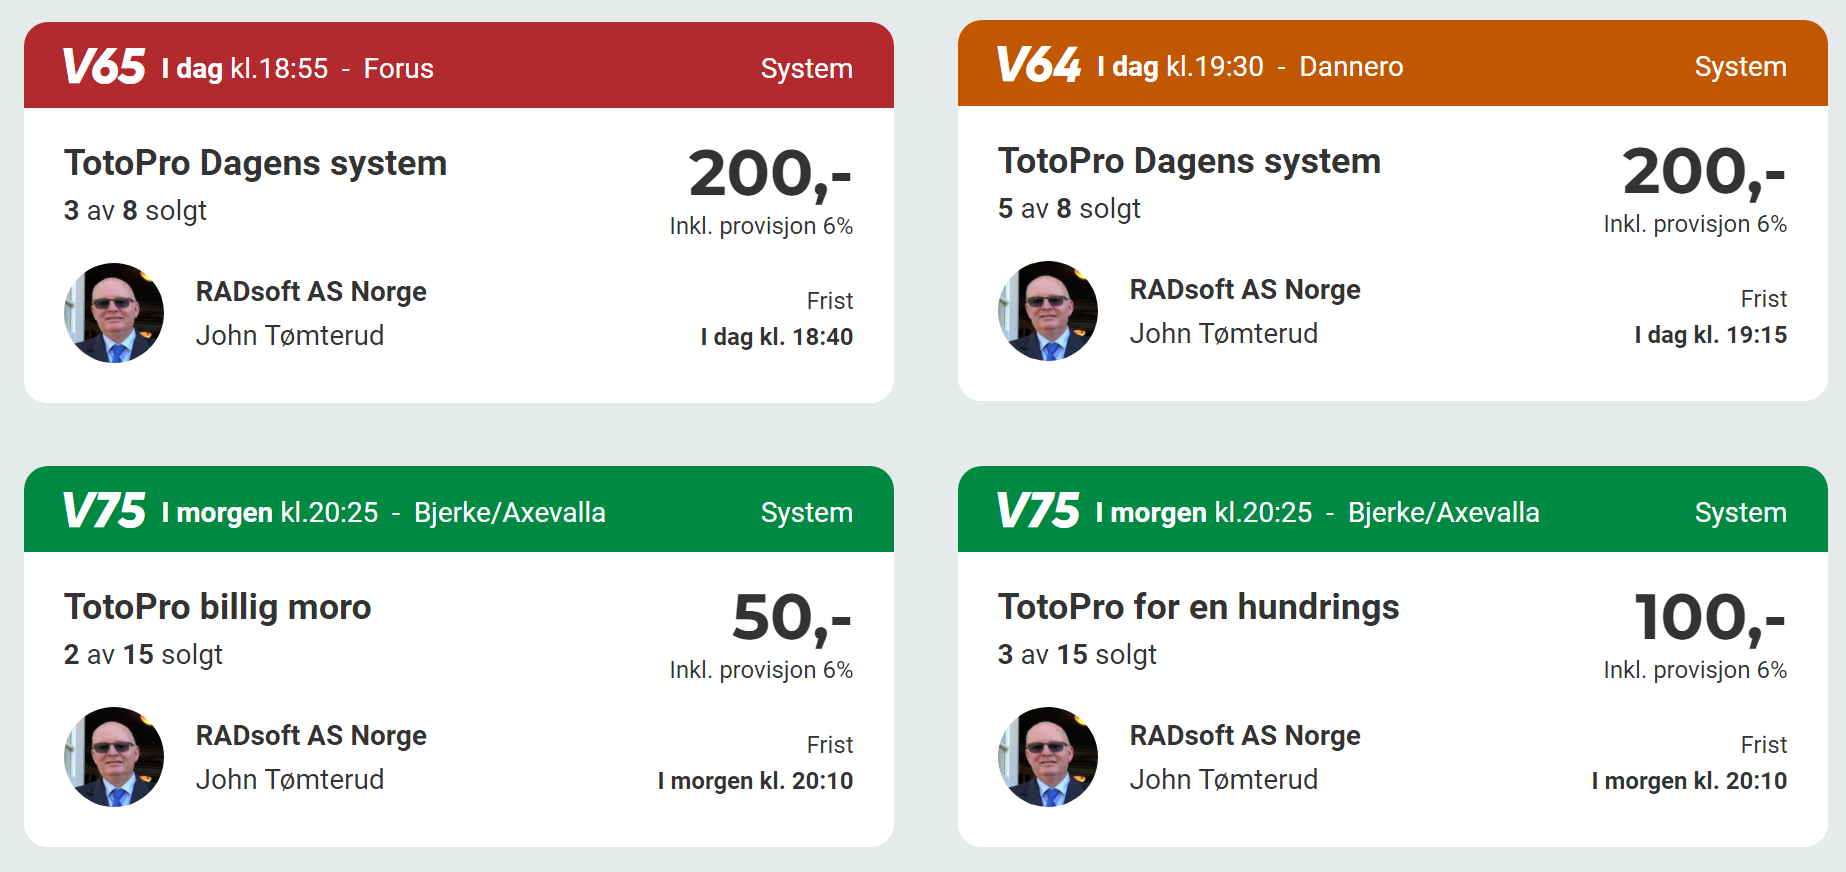Open the Dannero TotoPro Dagens system title
Screen dimensions: 1846x872
(1189, 161)
